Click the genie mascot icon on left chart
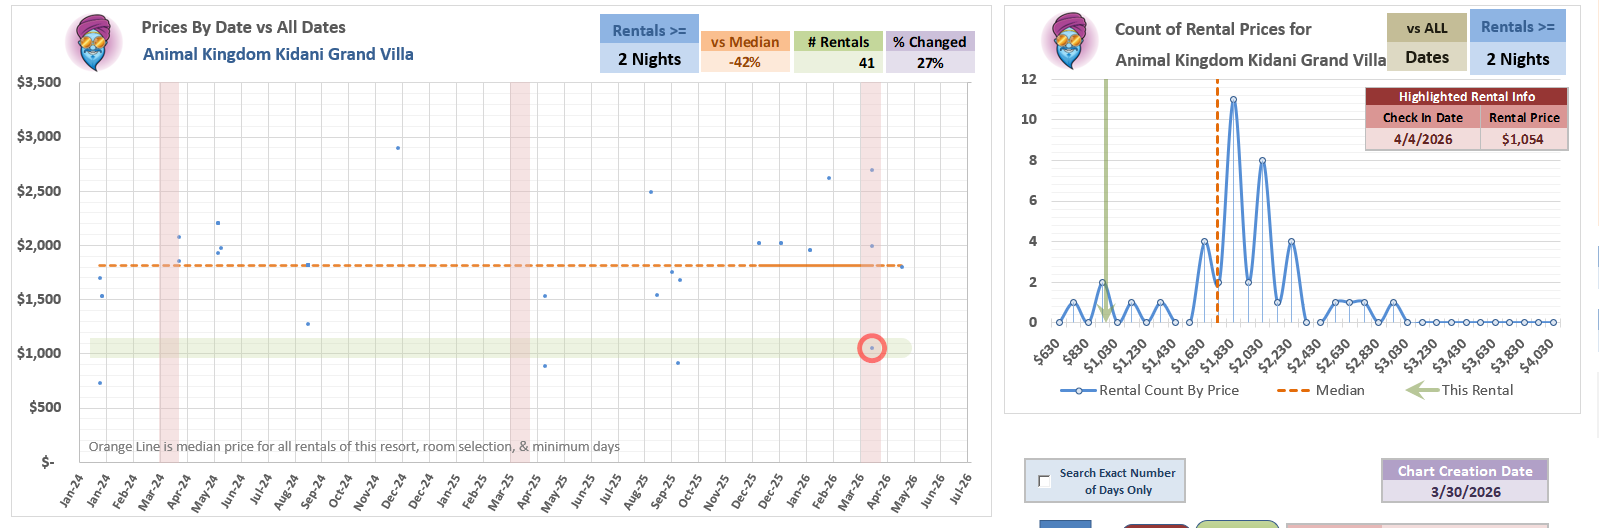Viewport: 1599px width, 528px height. [94, 43]
